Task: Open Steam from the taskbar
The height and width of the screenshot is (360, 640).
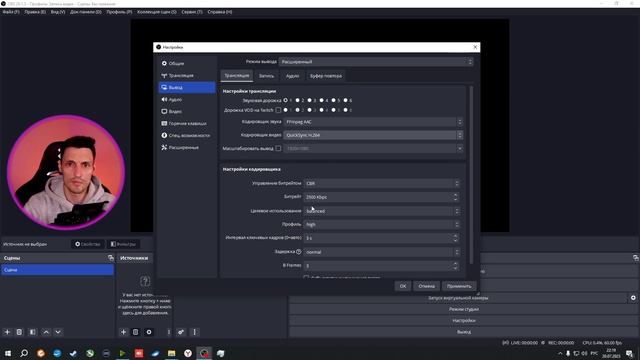Action: [73, 353]
